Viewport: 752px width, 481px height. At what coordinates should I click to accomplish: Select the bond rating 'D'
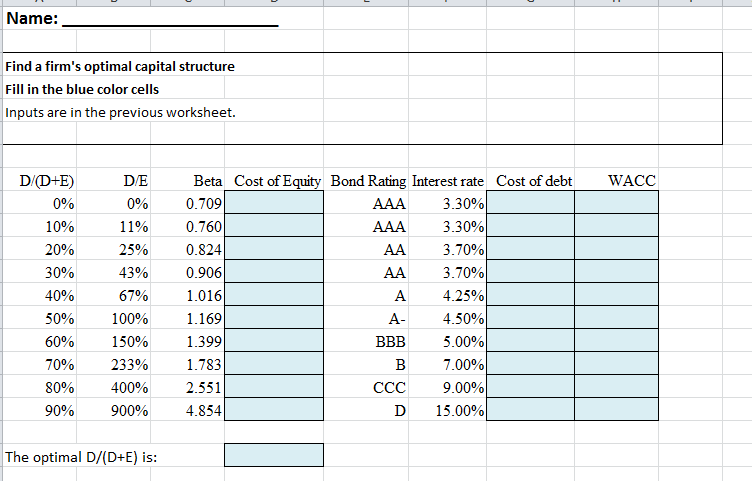click(x=400, y=411)
